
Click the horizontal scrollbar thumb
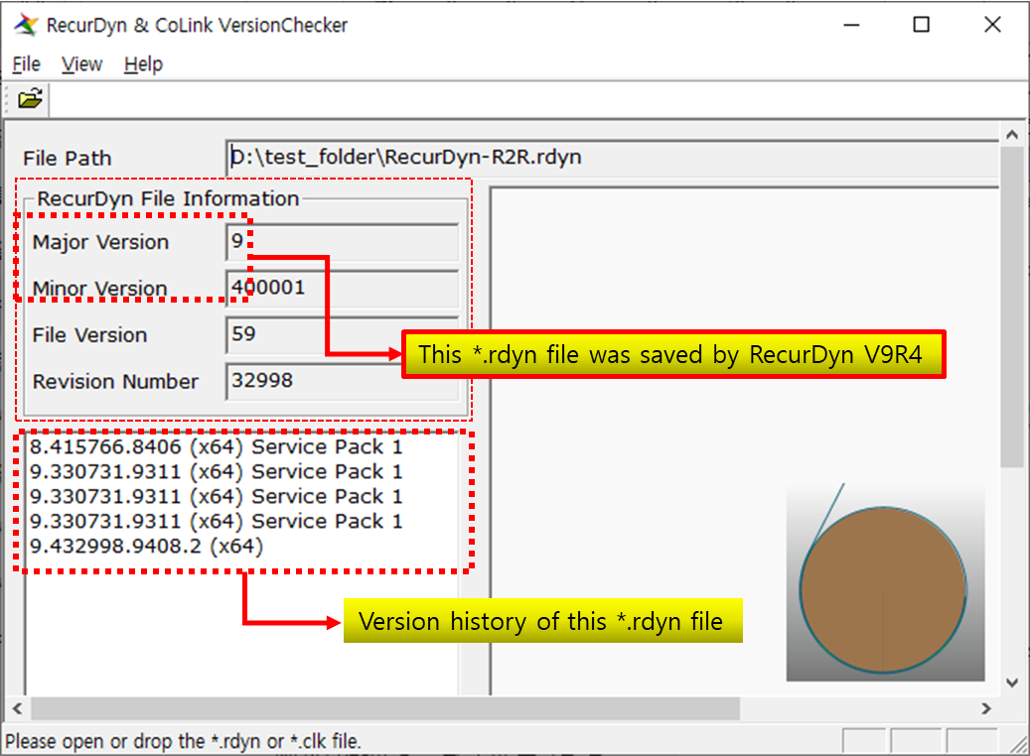pyautogui.click(x=386, y=709)
